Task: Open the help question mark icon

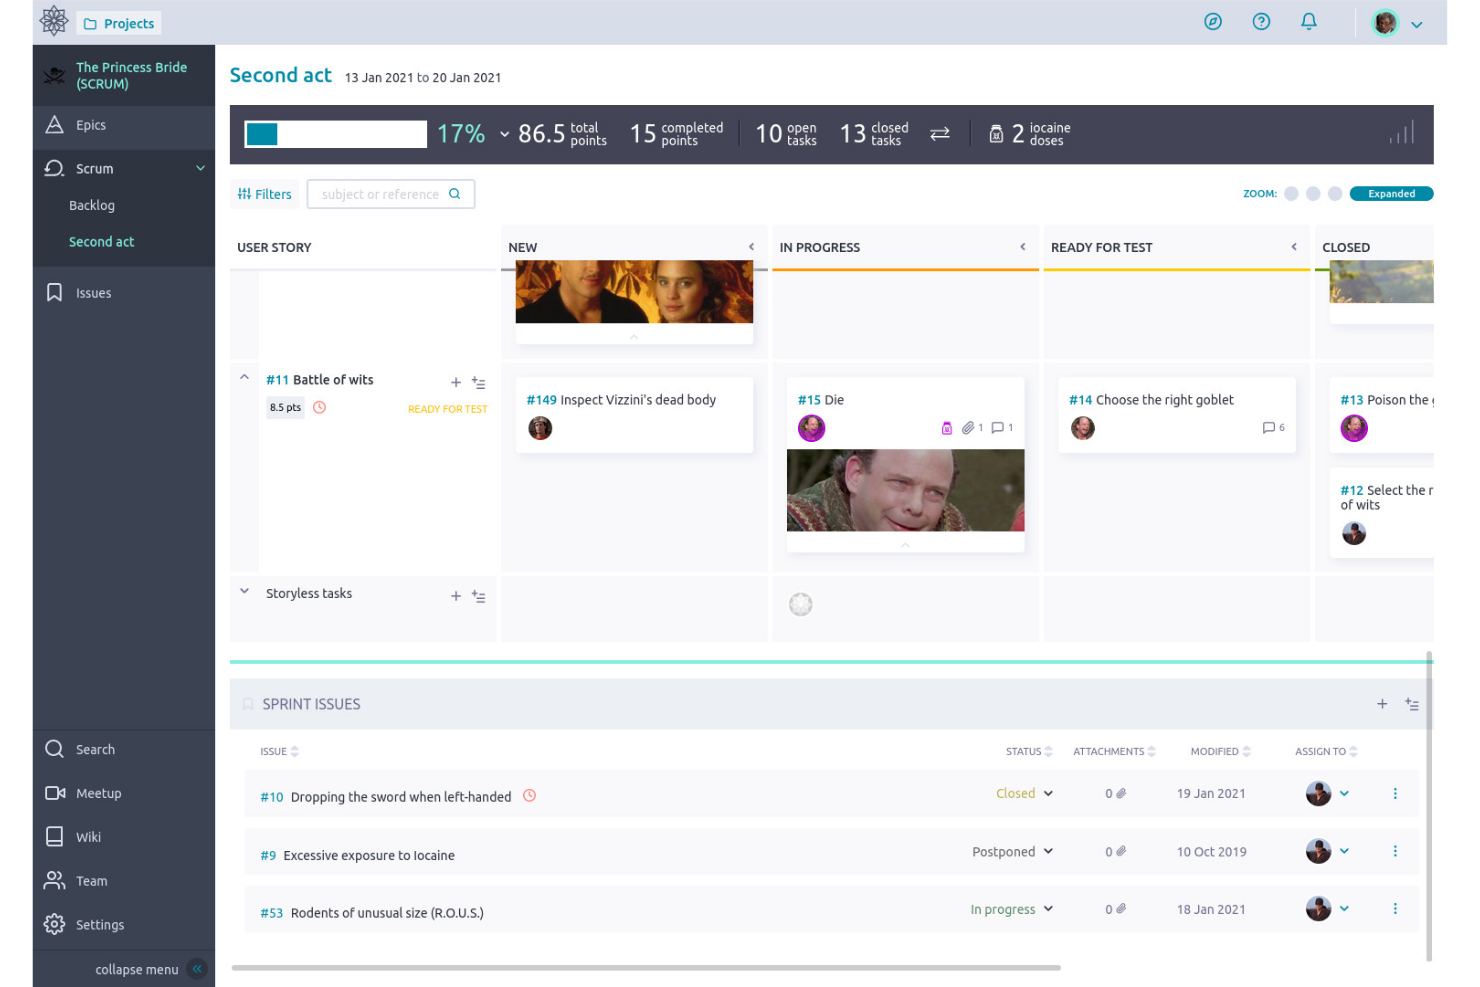Action: click(1261, 21)
